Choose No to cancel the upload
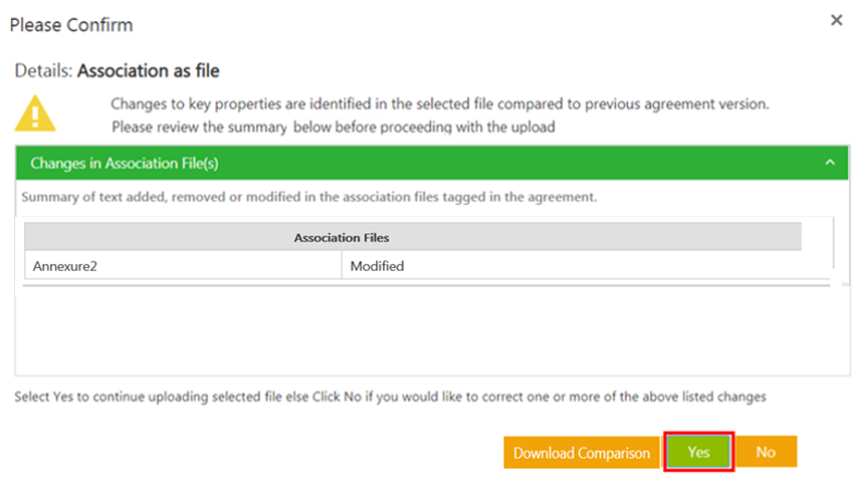860x492 pixels. pyautogui.click(x=766, y=452)
